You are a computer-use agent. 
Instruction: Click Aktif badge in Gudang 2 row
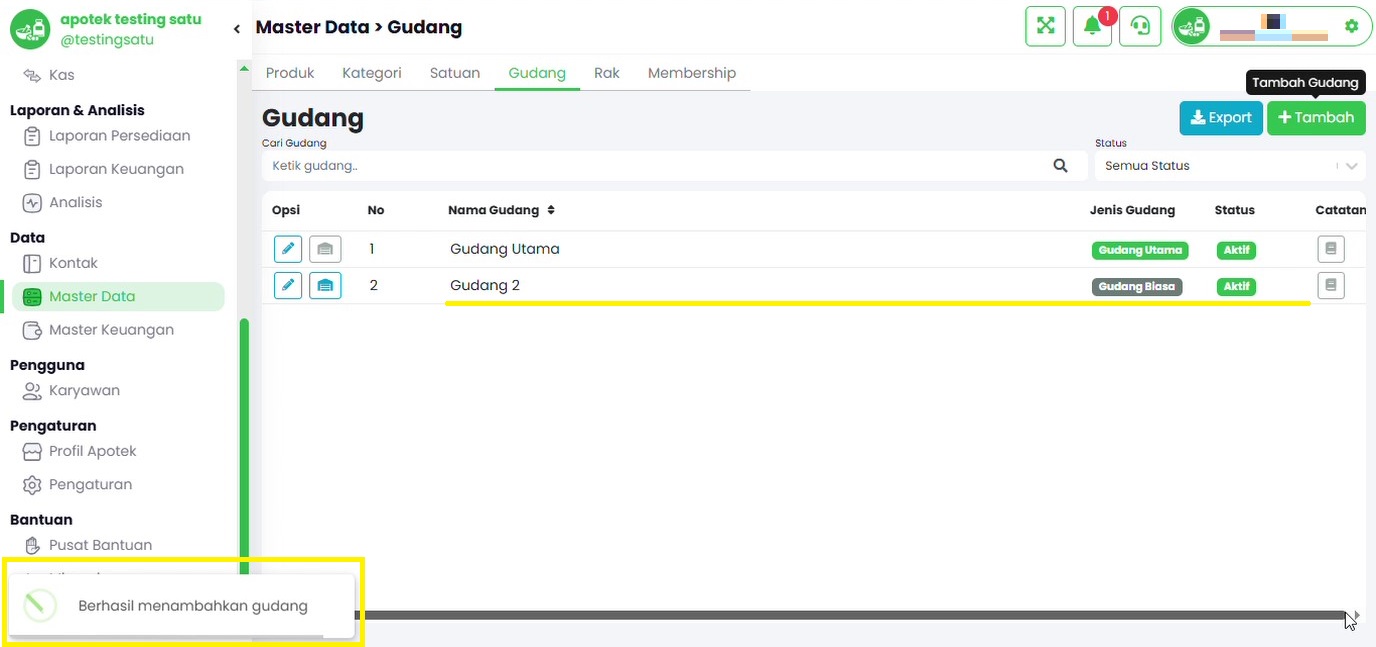pyautogui.click(x=1237, y=287)
